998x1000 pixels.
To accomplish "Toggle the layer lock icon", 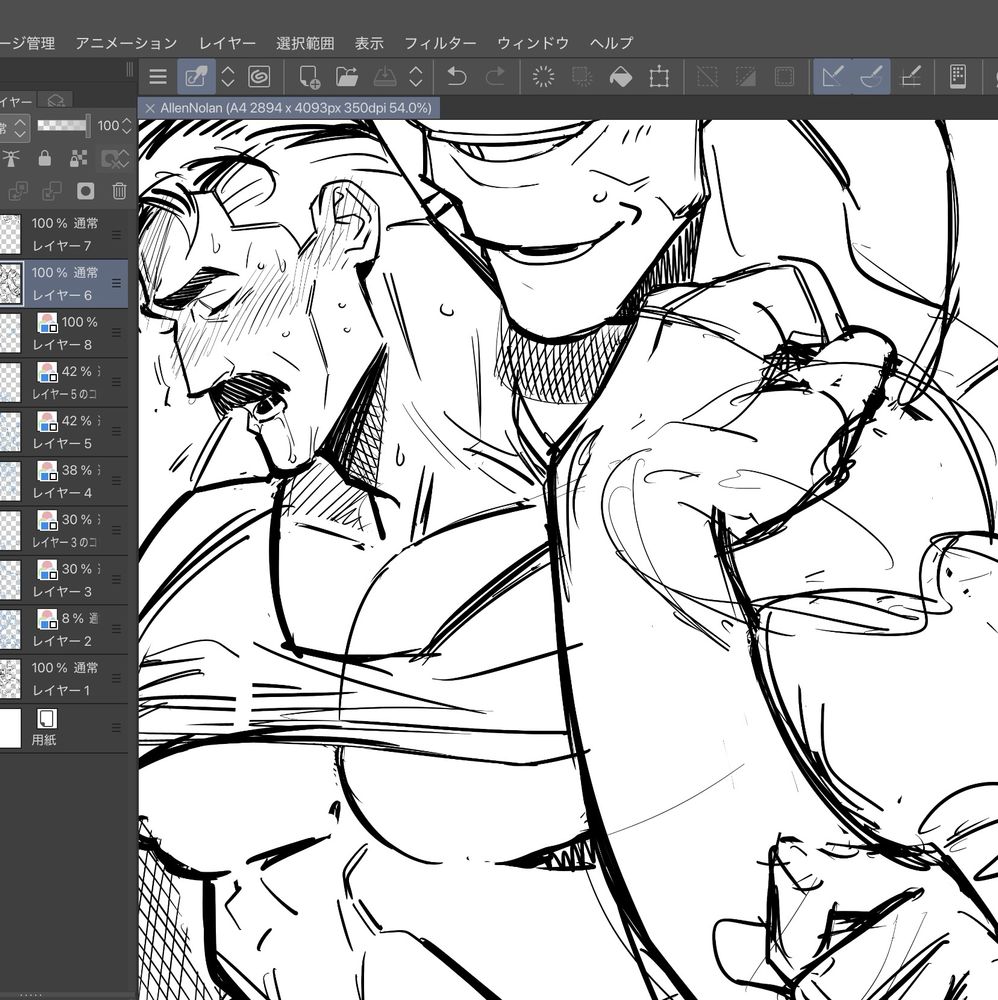I will tap(44, 158).
